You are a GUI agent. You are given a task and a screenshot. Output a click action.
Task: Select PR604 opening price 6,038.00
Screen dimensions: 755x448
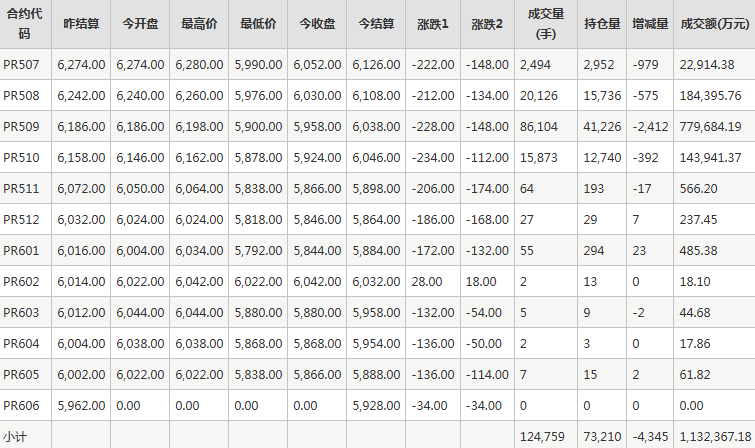coord(140,343)
